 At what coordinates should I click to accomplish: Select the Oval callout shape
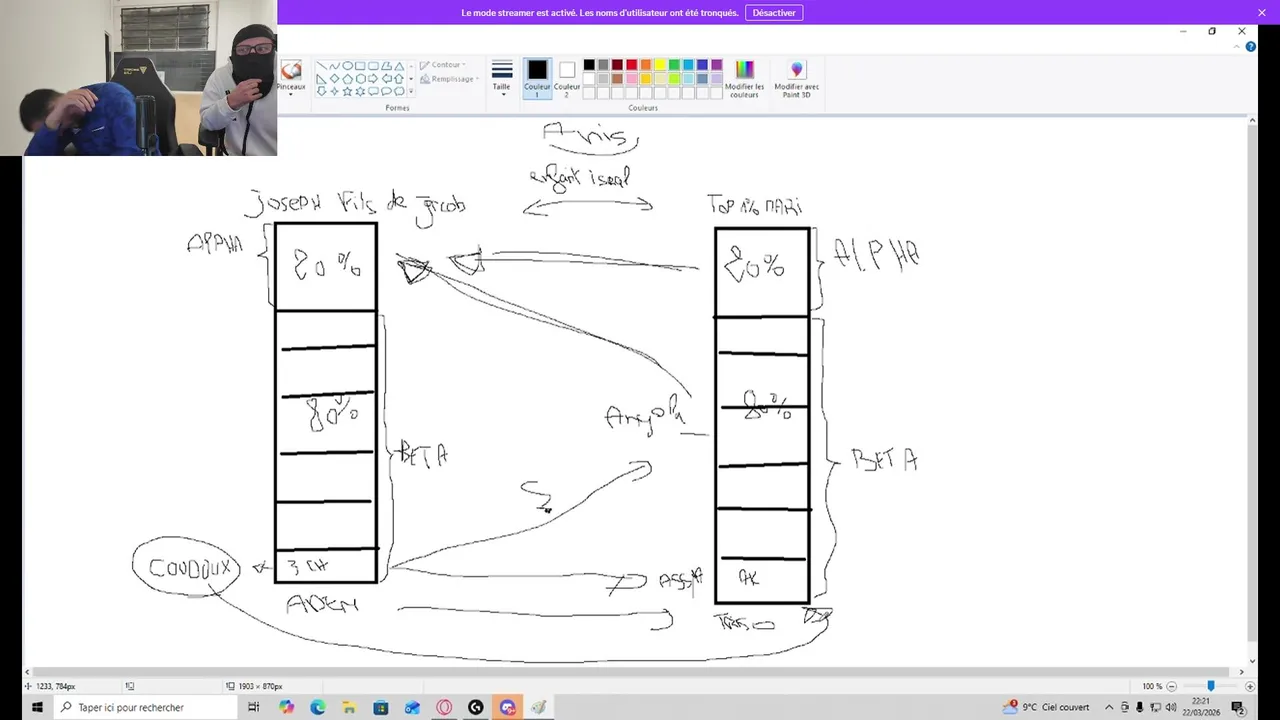coord(386,91)
